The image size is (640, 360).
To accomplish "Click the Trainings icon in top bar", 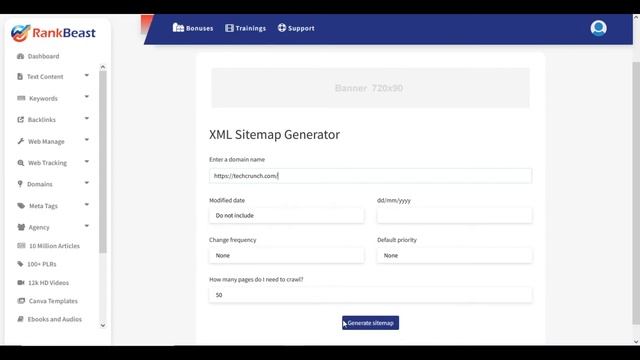I will (229, 28).
